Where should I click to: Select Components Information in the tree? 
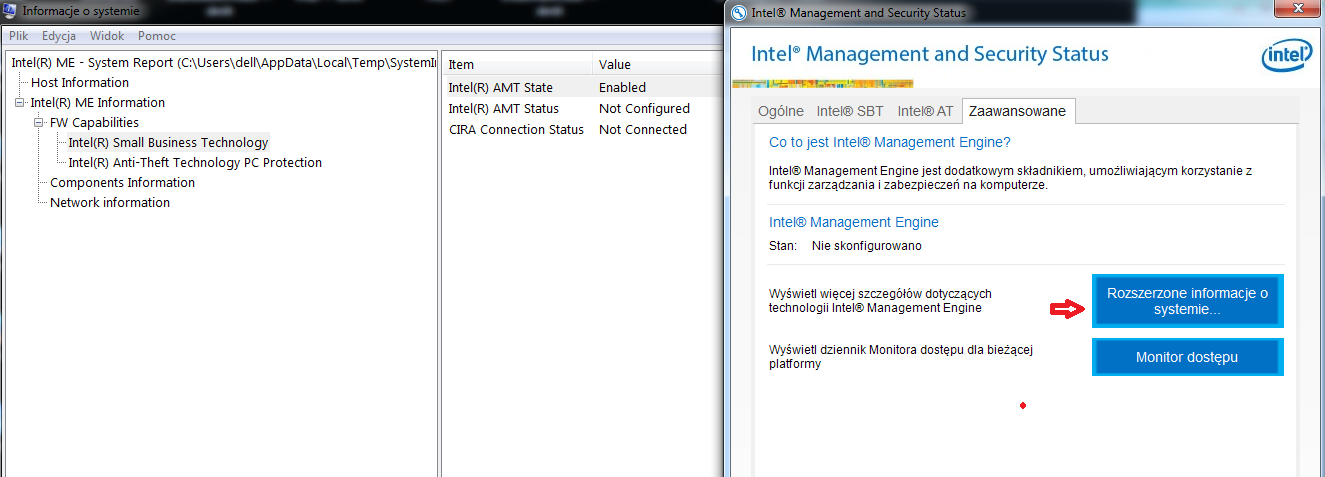click(x=122, y=183)
